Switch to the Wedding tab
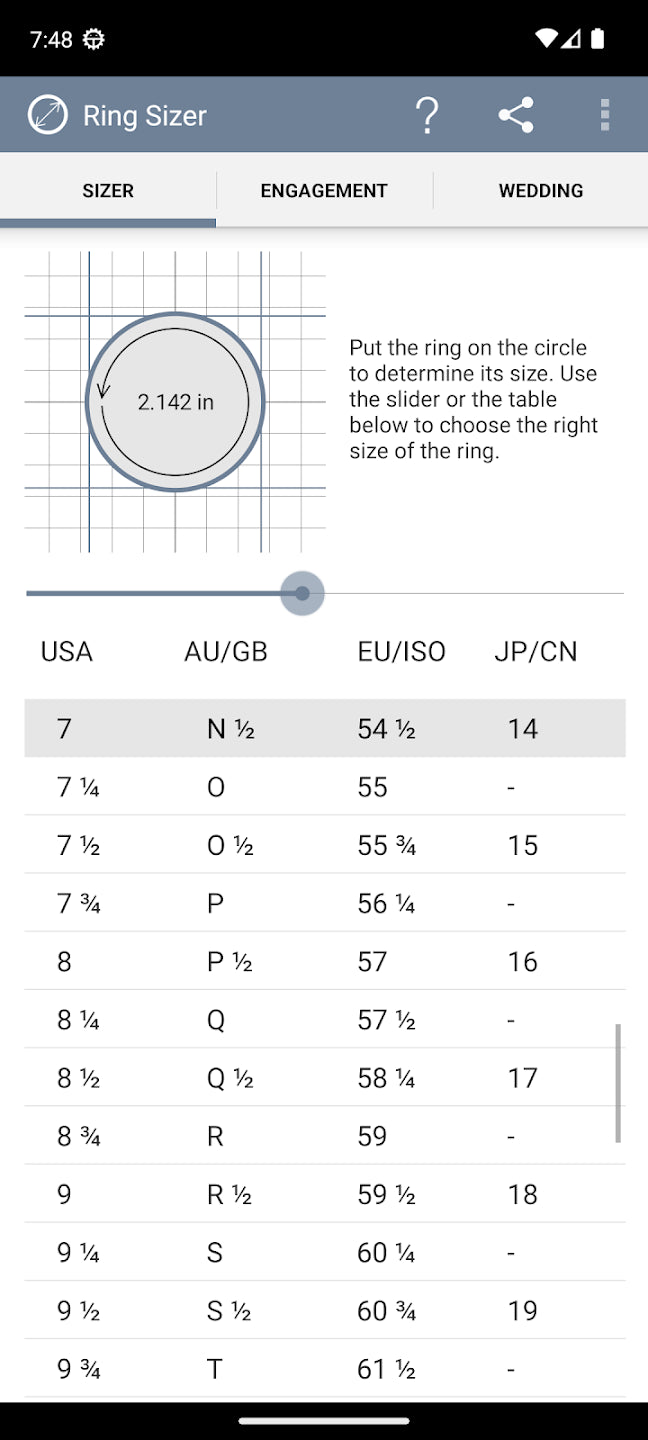This screenshot has width=648, height=1440. pos(541,190)
